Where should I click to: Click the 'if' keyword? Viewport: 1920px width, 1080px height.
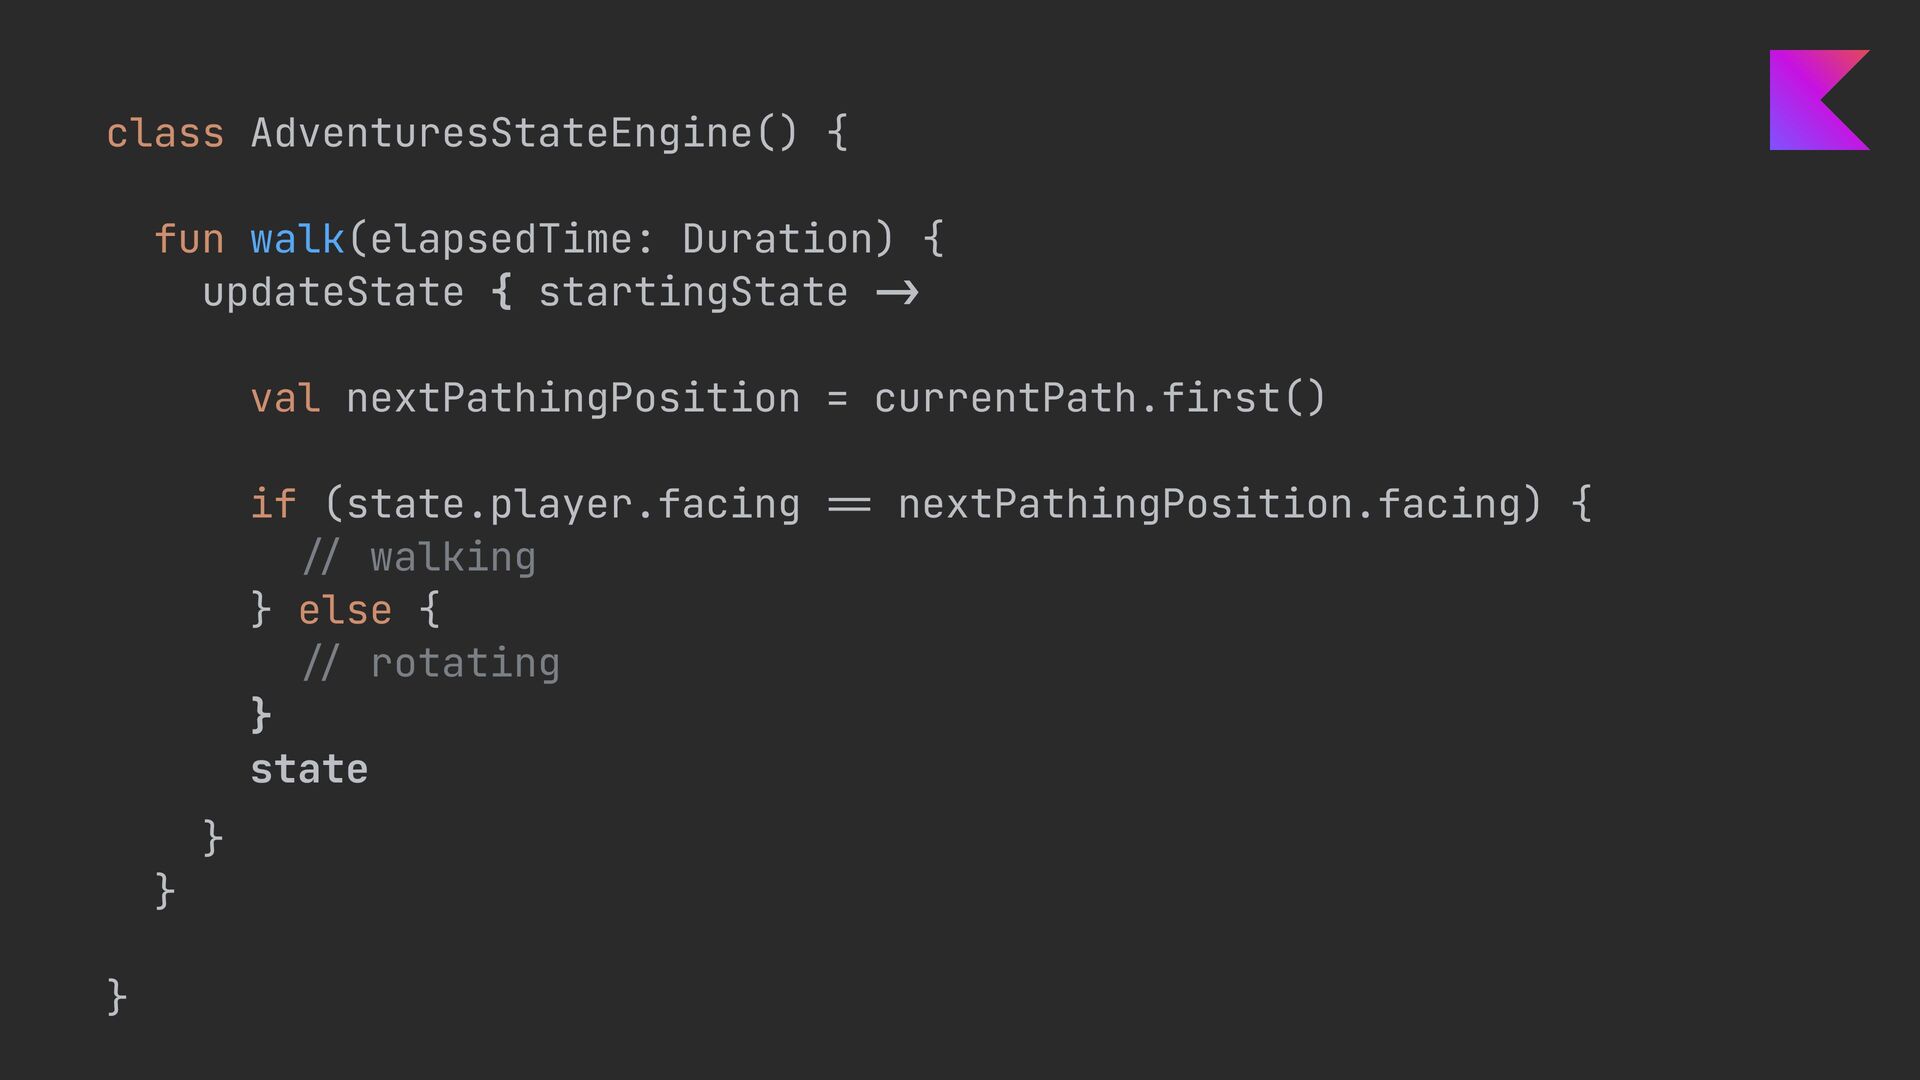pos(273,504)
